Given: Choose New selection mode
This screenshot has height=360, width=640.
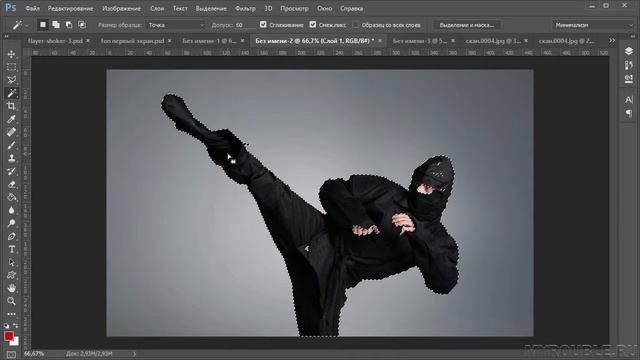Looking at the screenshot, I should tap(43, 25).
